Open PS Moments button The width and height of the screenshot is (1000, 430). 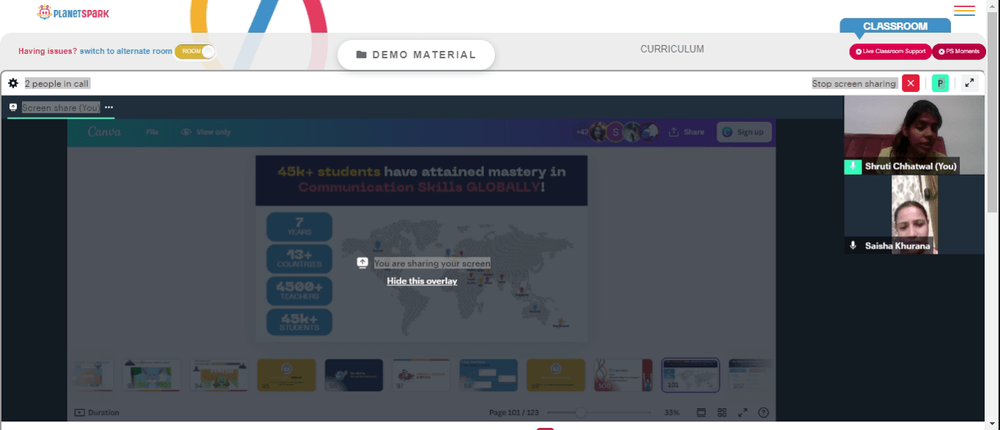click(x=959, y=51)
